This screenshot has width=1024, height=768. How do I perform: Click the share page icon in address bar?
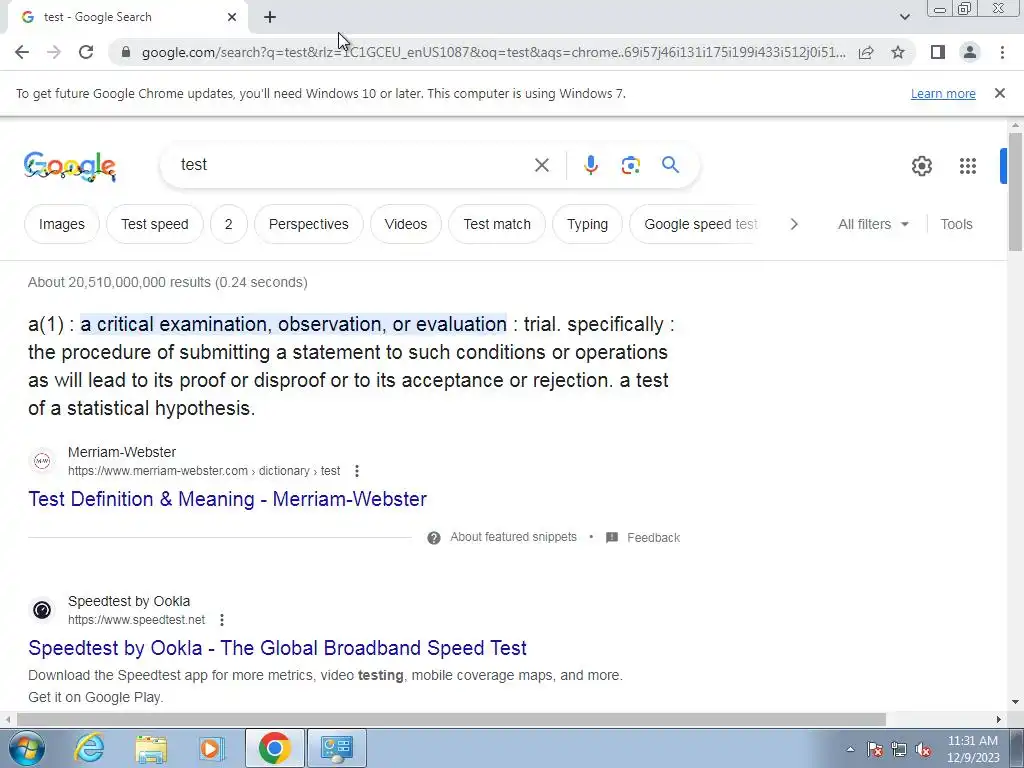[866, 52]
